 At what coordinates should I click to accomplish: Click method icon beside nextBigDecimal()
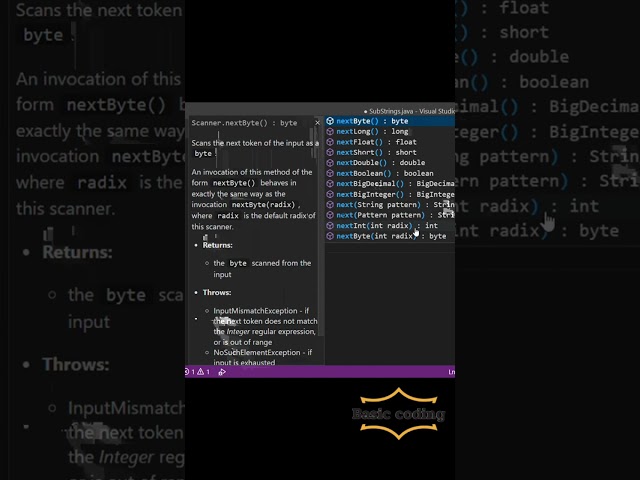330,184
